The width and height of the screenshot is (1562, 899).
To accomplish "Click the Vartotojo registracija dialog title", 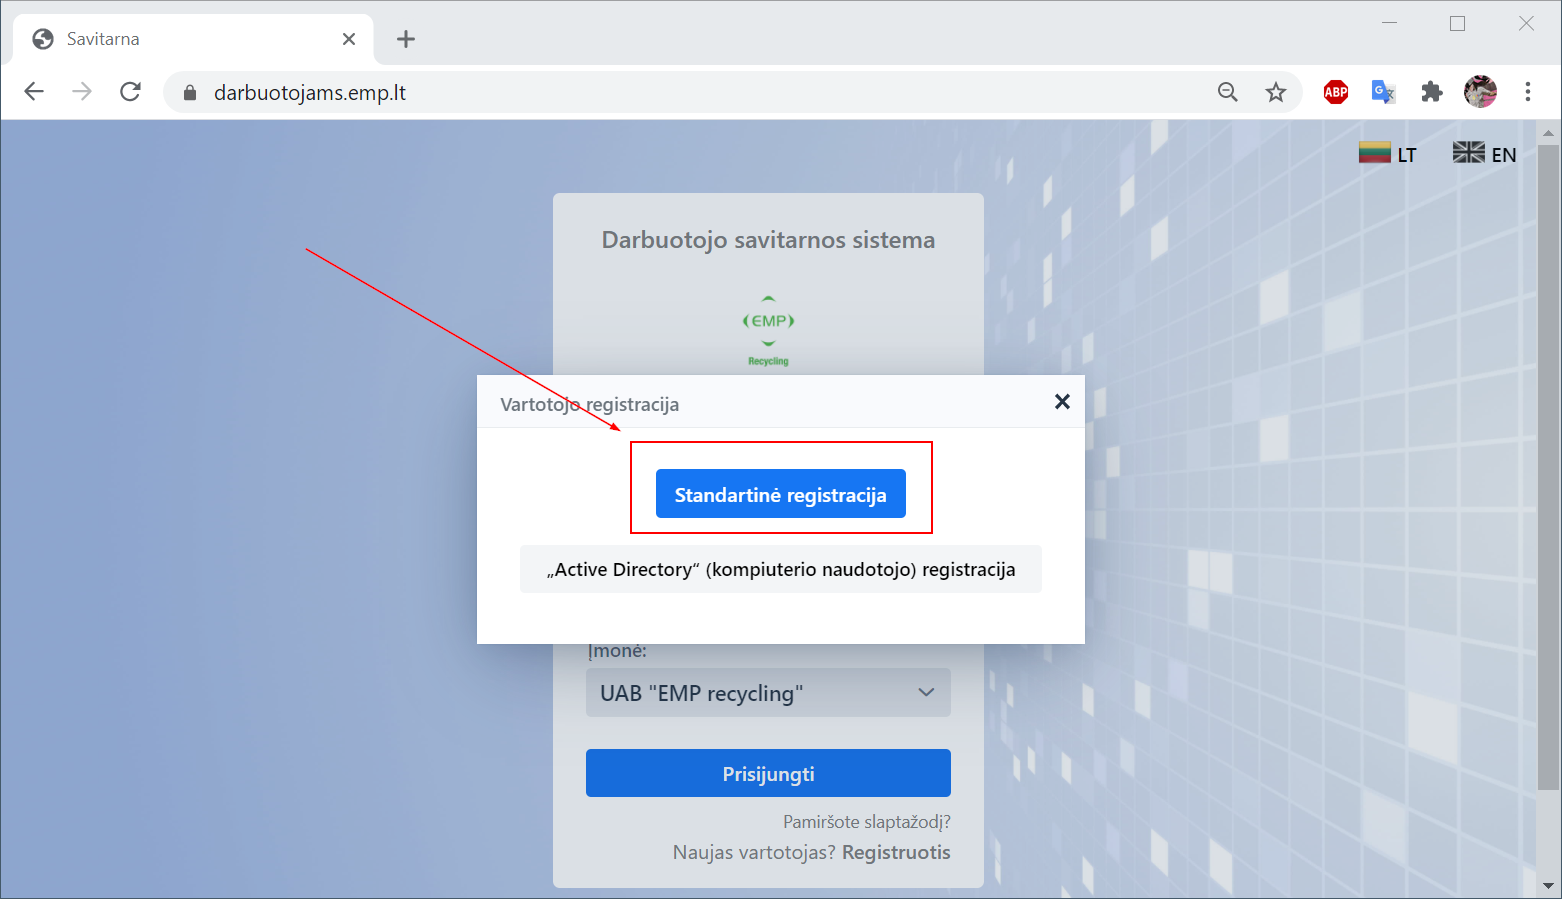I will tap(590, 404).
